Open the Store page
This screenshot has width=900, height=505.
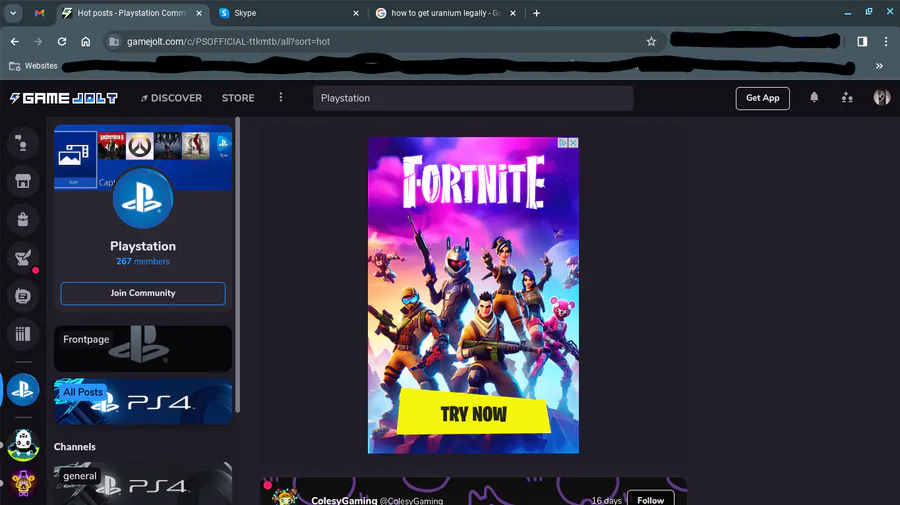[x=238, y=98]
